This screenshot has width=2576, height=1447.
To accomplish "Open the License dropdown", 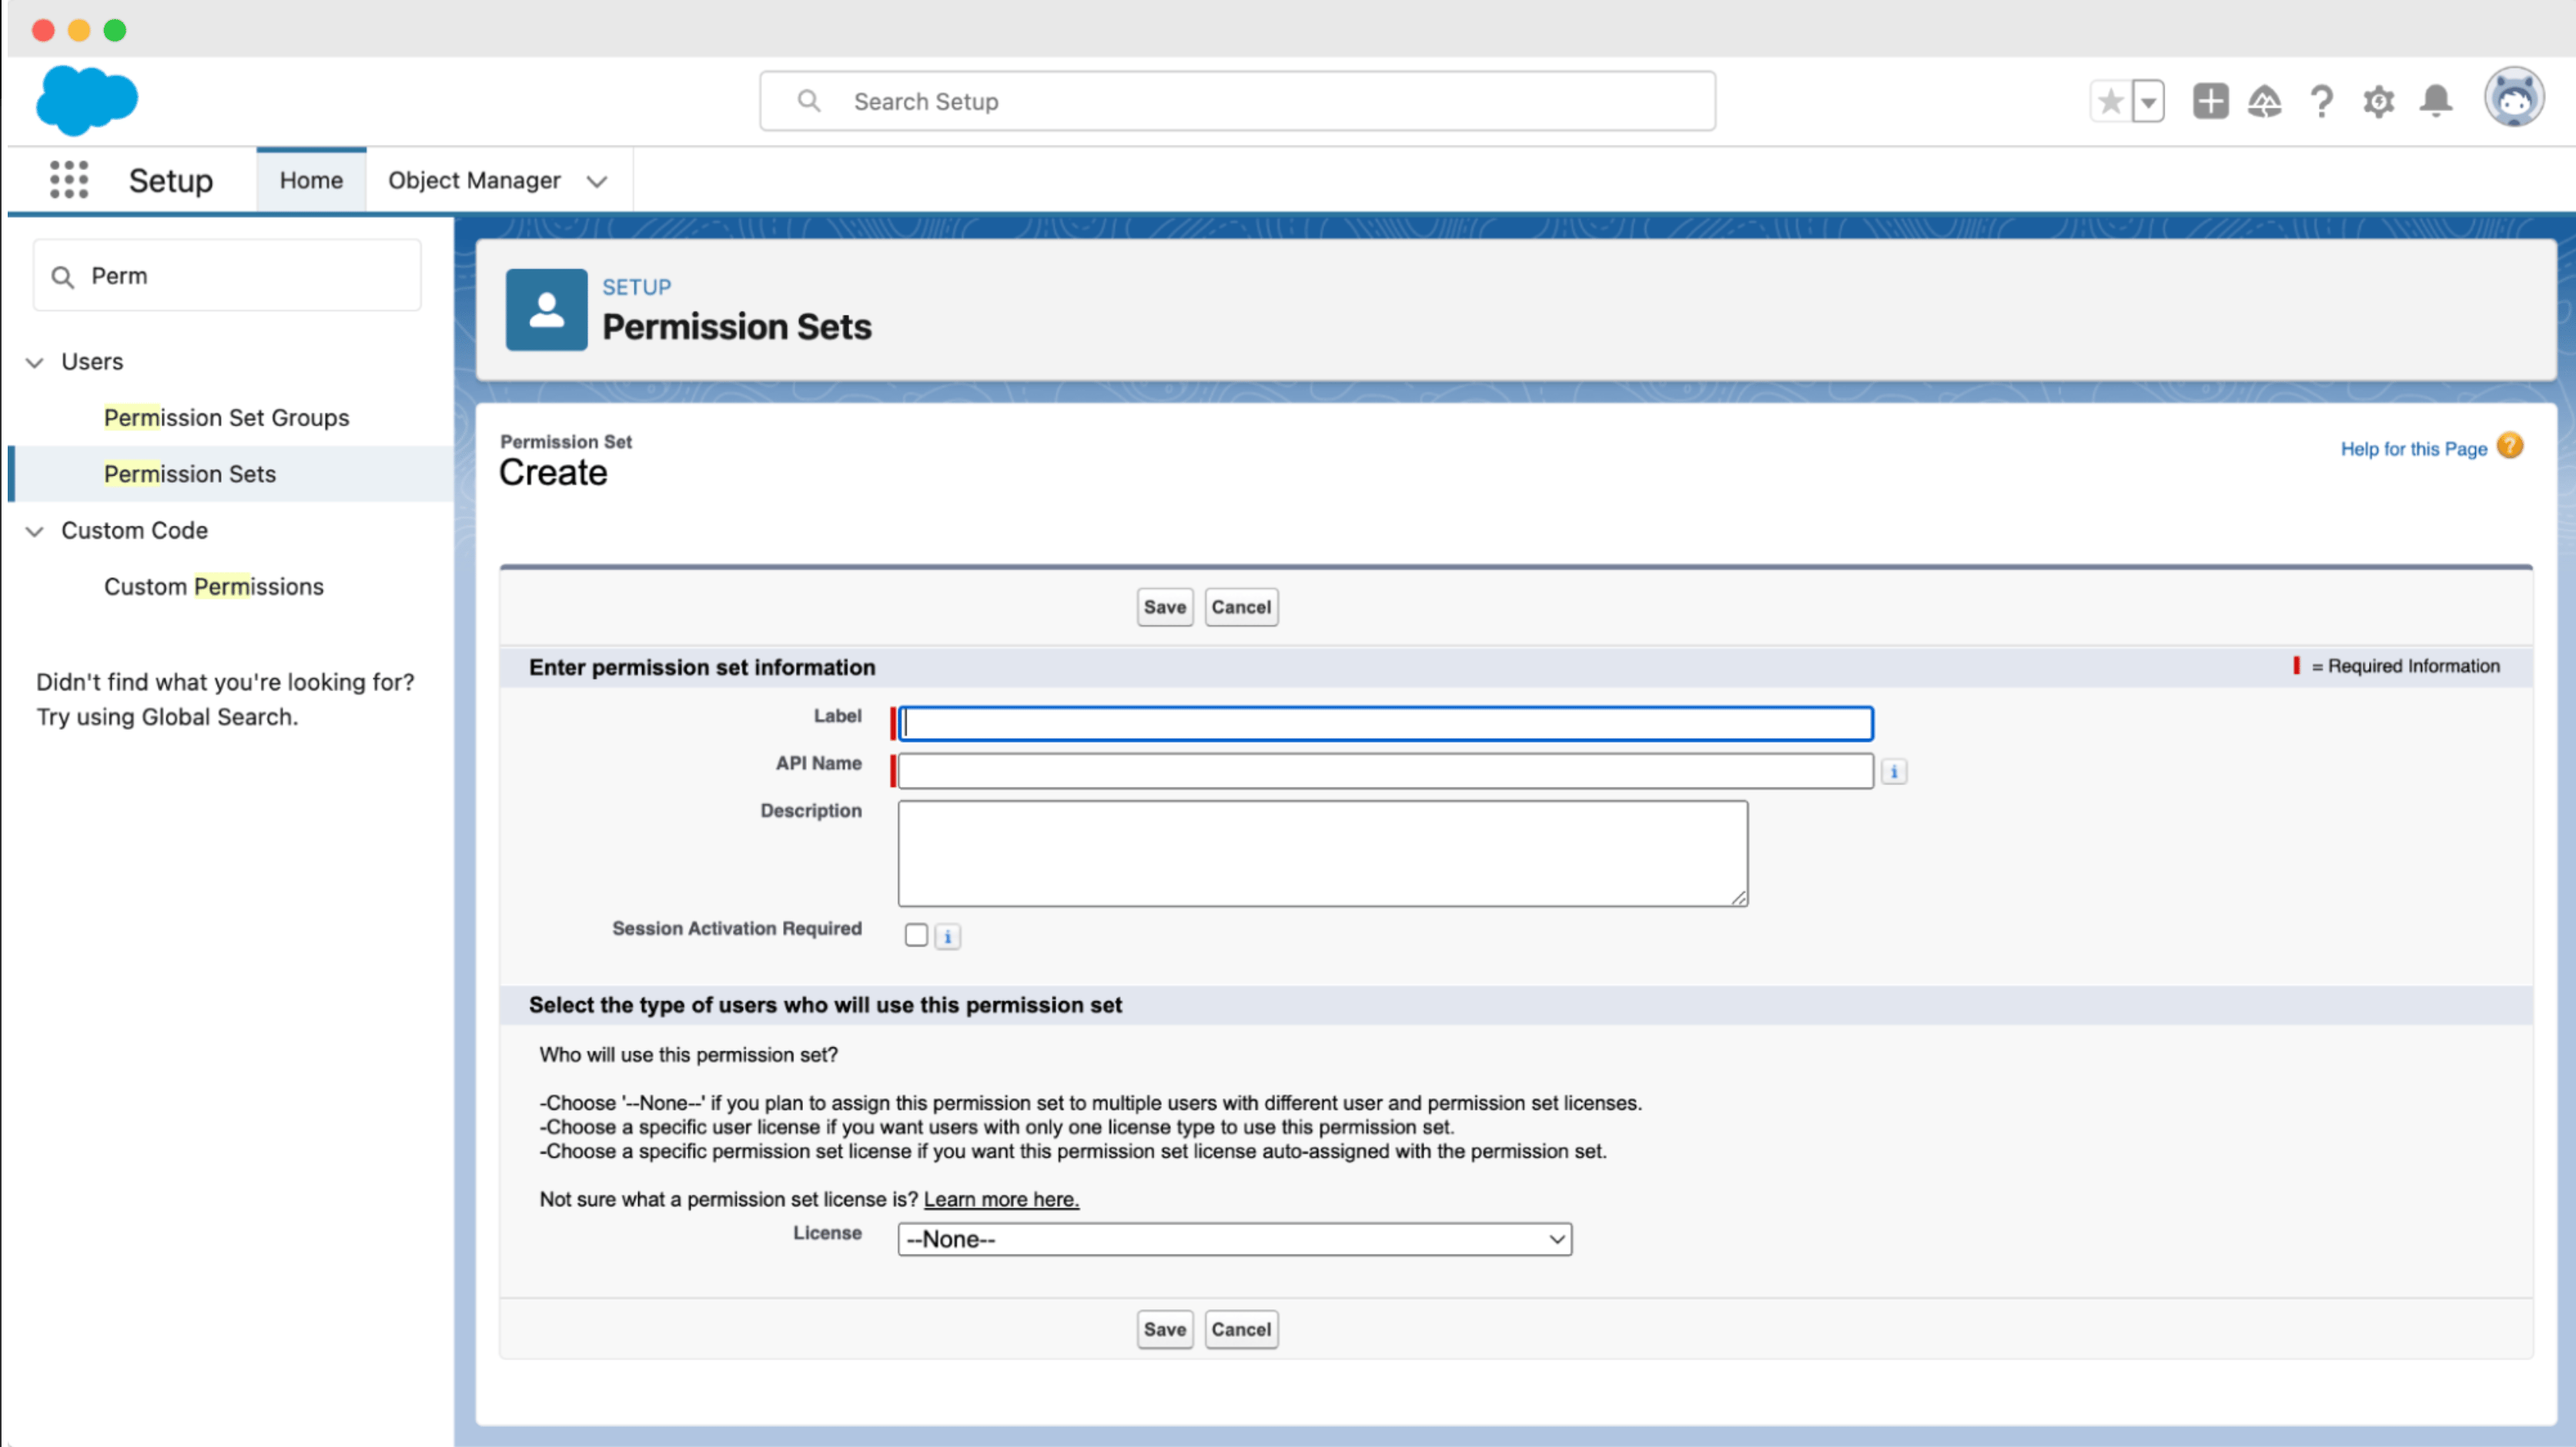I will tap(1235, 1240).
